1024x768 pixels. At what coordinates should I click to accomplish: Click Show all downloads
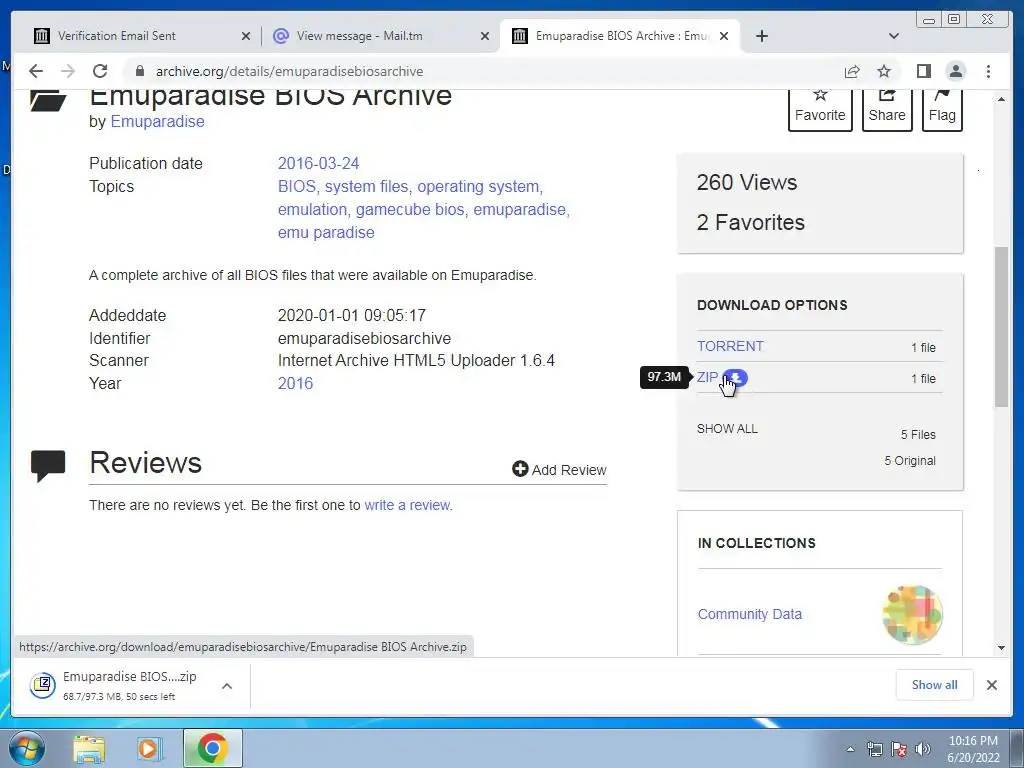coord(935,684)
